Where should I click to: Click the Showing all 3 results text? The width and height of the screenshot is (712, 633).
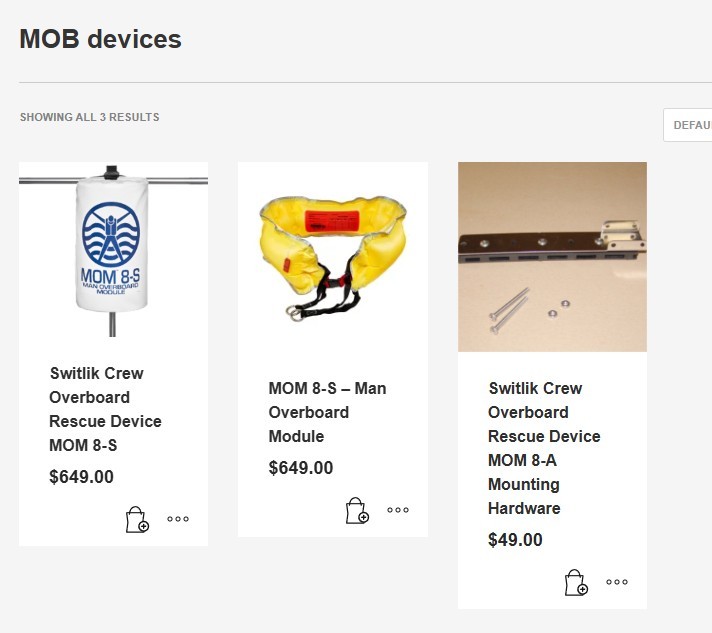point(89,117)
